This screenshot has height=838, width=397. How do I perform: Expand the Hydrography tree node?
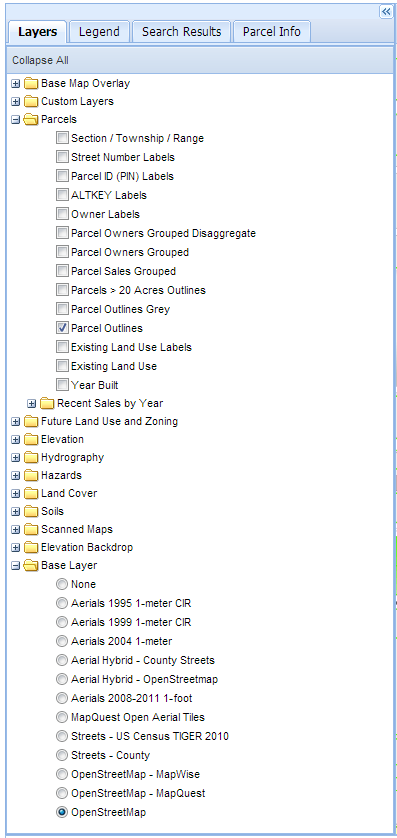(15, 458)
